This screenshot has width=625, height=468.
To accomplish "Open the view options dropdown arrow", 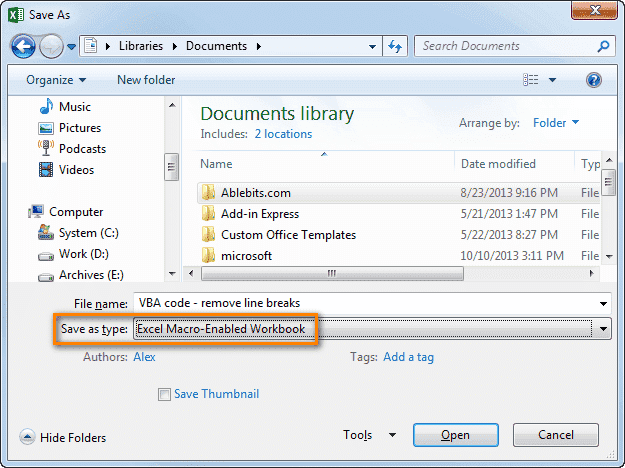I will point(552,80).
